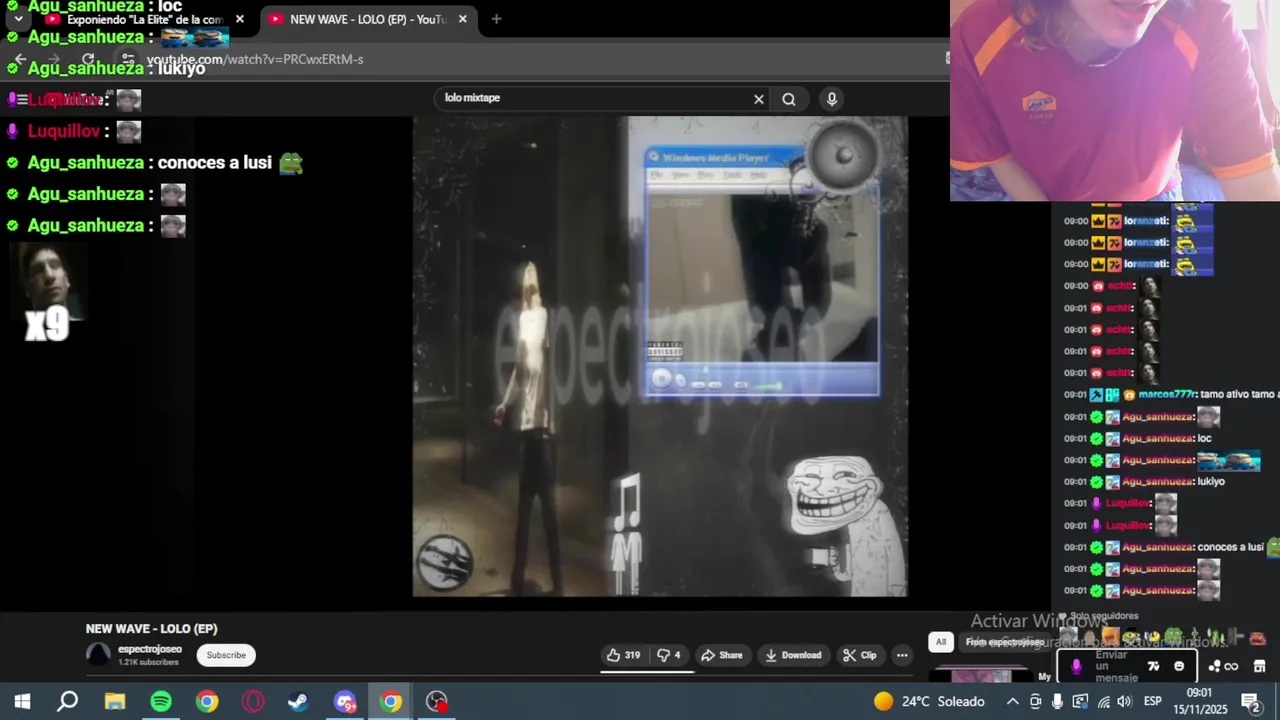
Task: Click the tray microphone icon
Action: click(x=1057, y=701)
